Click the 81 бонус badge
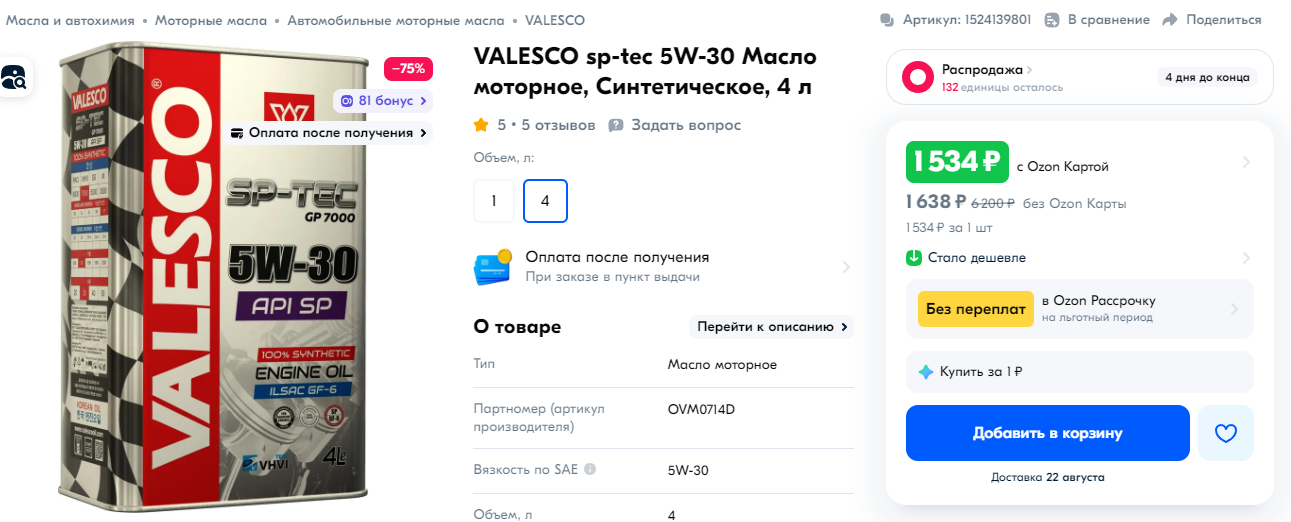The height and width of the screenshot is (522, 1291). click(384, 101)
